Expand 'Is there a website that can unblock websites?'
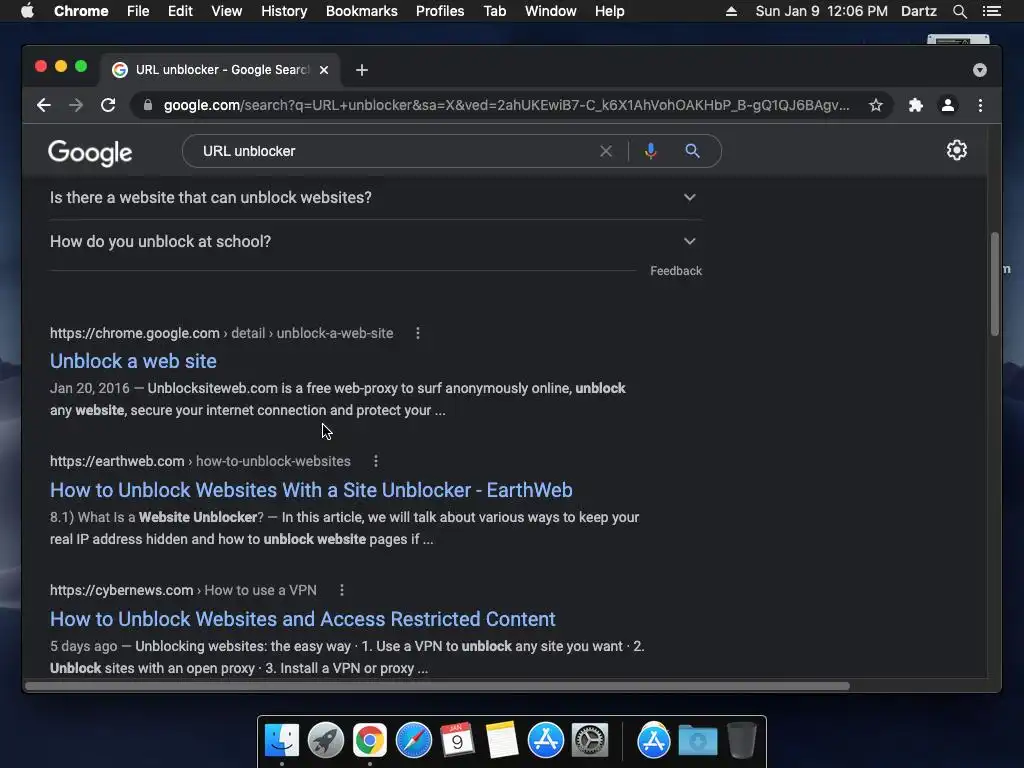 [x=373, y=197]
